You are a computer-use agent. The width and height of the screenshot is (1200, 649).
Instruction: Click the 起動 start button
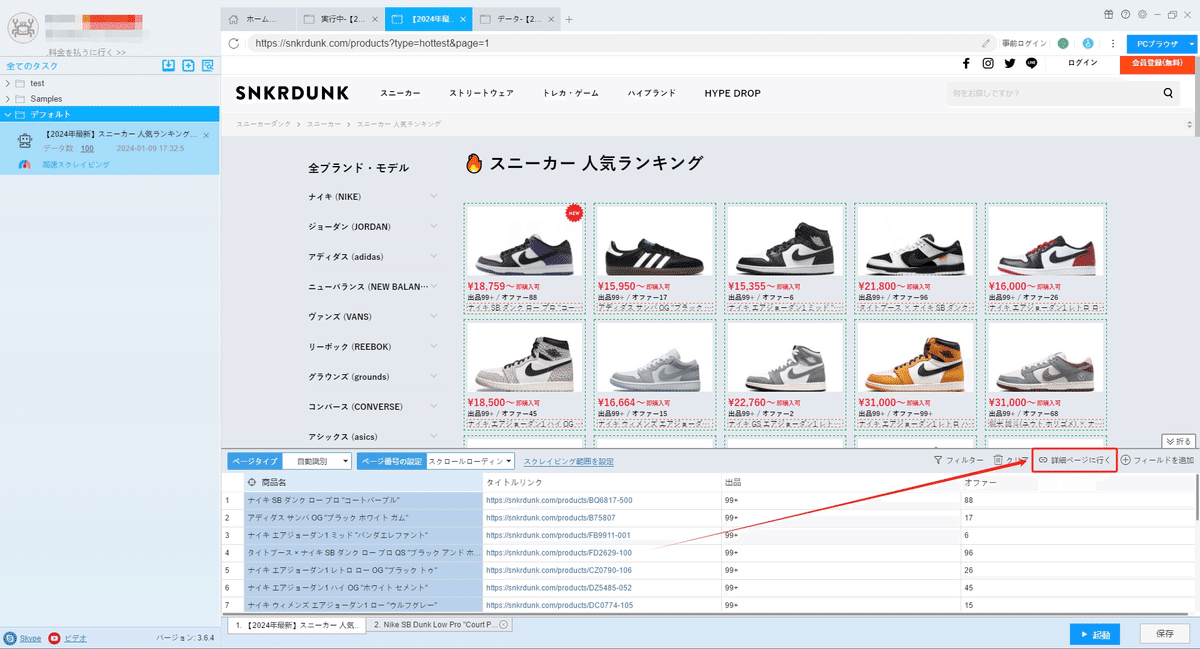click(x=1094, y=634)
